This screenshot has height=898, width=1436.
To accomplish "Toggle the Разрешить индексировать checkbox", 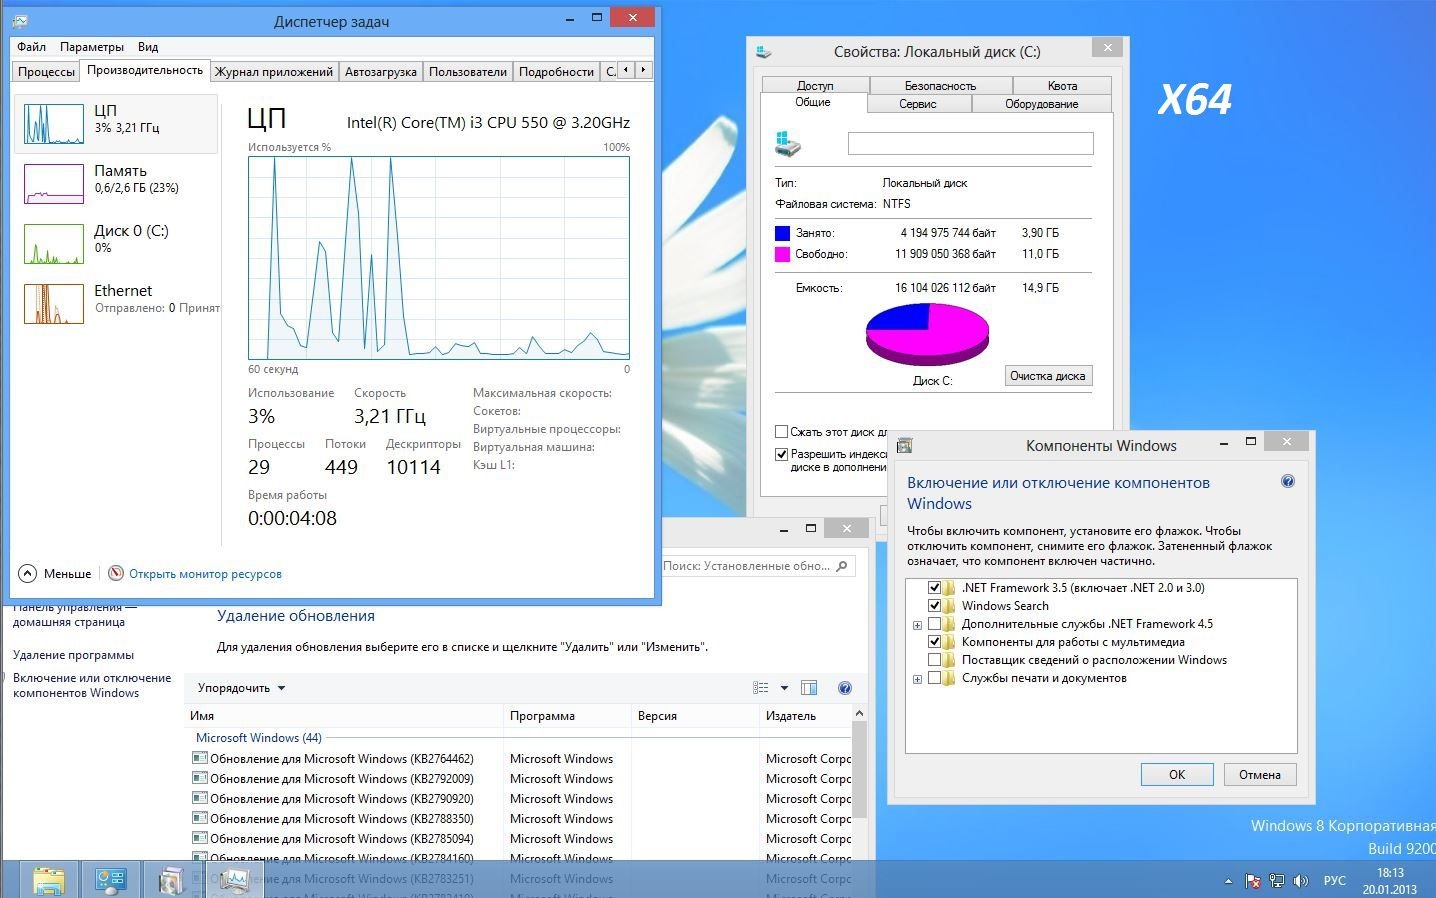I will click(782, 454).
